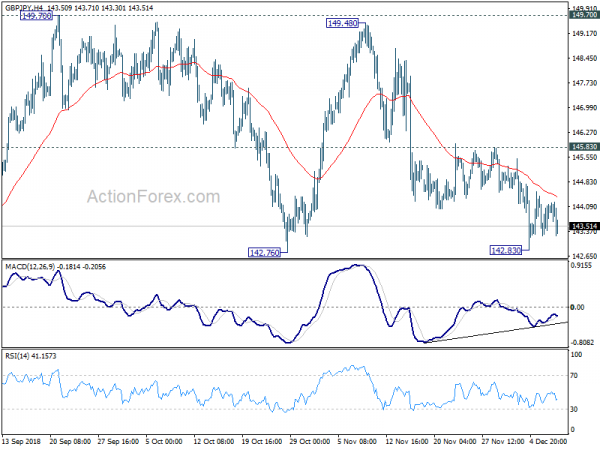Click the 149.700 high price label
600x450 pixels.
(36, 16)
